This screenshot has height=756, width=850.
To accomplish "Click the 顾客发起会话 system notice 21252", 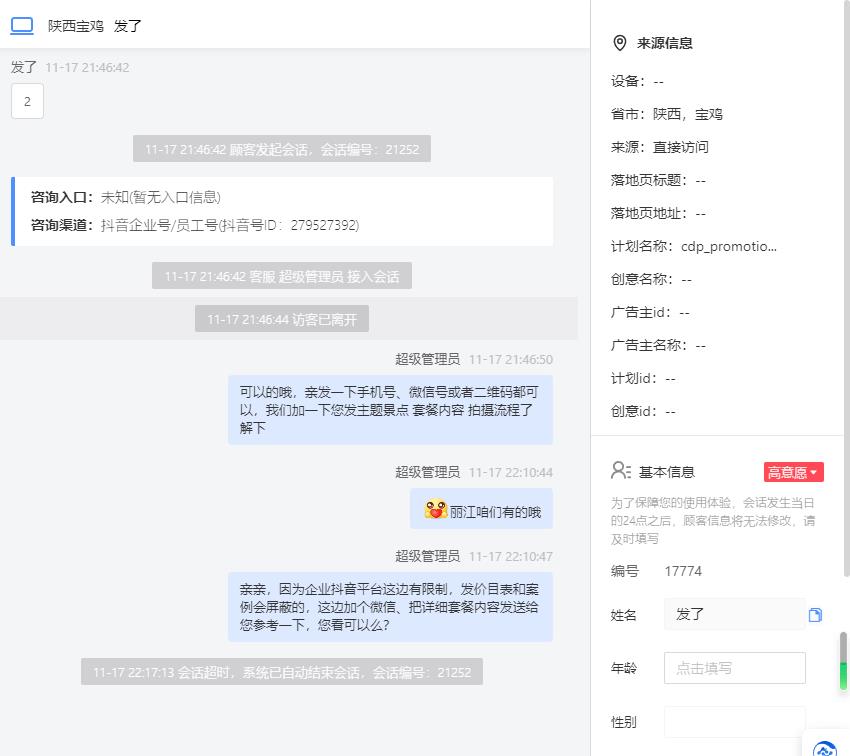I will pyautogui.click(x=282, y=149).
